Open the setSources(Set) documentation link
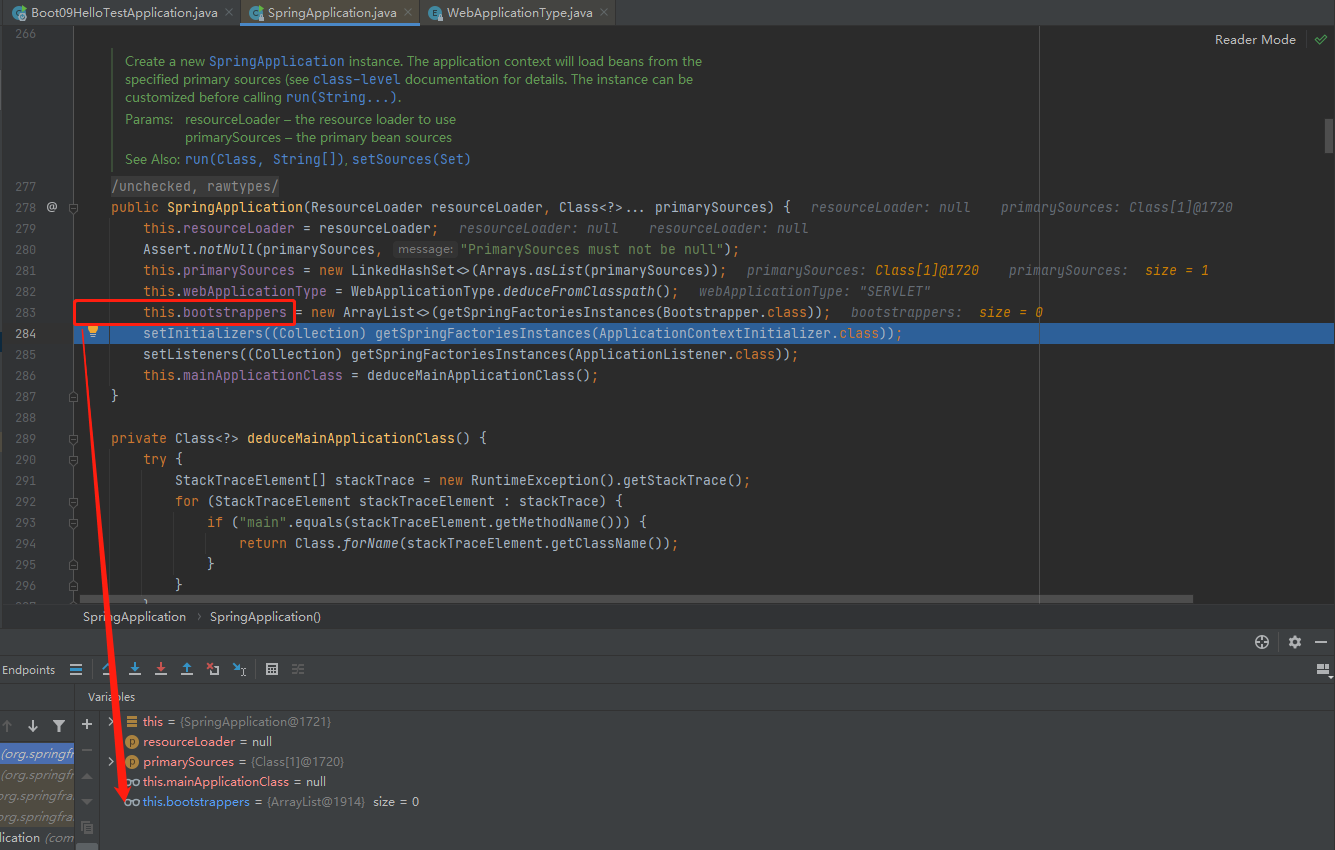Viewport: 1335px width, 850px height. click(411, 159)
